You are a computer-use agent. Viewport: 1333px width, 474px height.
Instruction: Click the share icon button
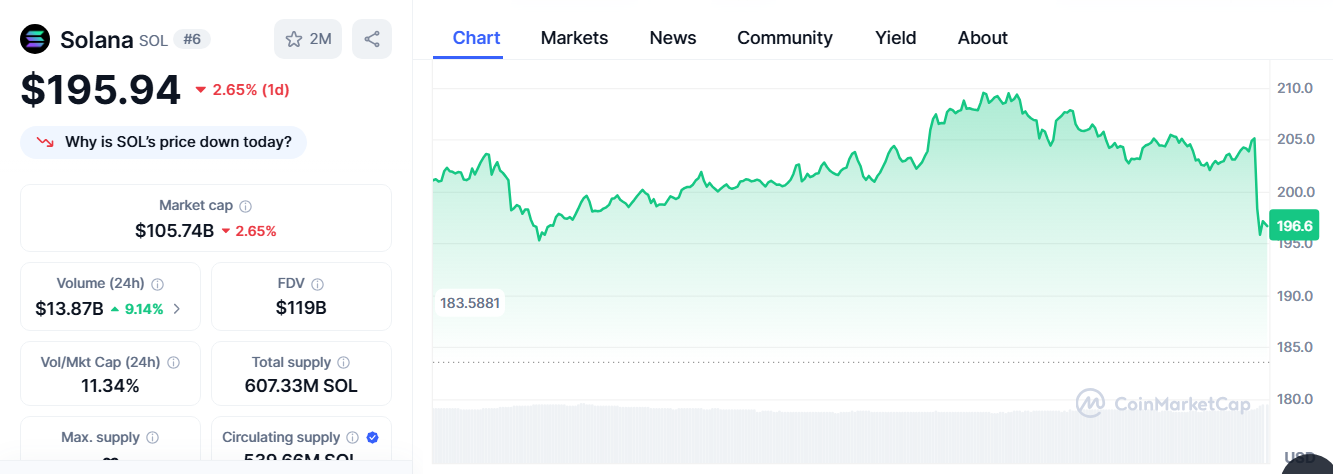[372, 39]
